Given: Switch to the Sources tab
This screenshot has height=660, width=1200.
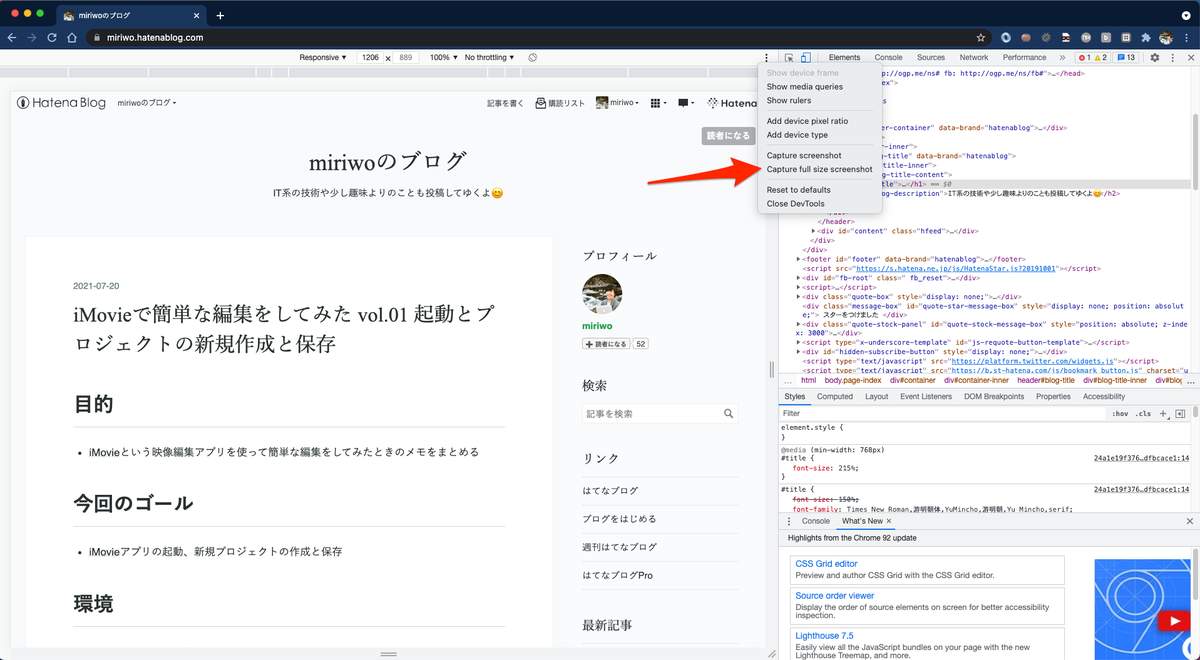Looking at the screenshot, I should (x=931, y=58).
